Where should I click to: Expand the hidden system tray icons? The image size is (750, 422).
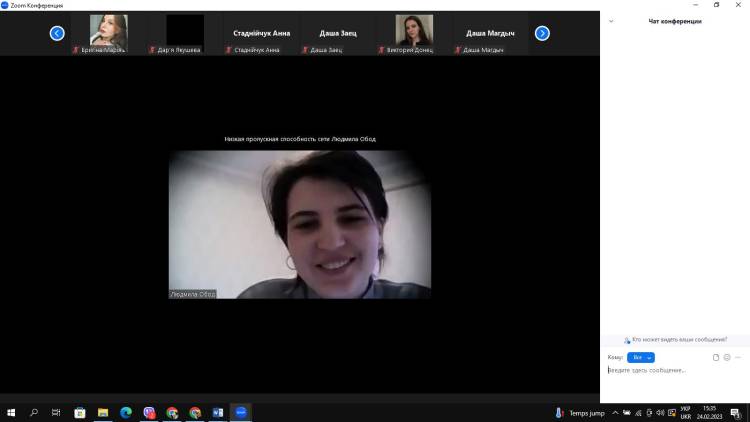pos(614,412)
